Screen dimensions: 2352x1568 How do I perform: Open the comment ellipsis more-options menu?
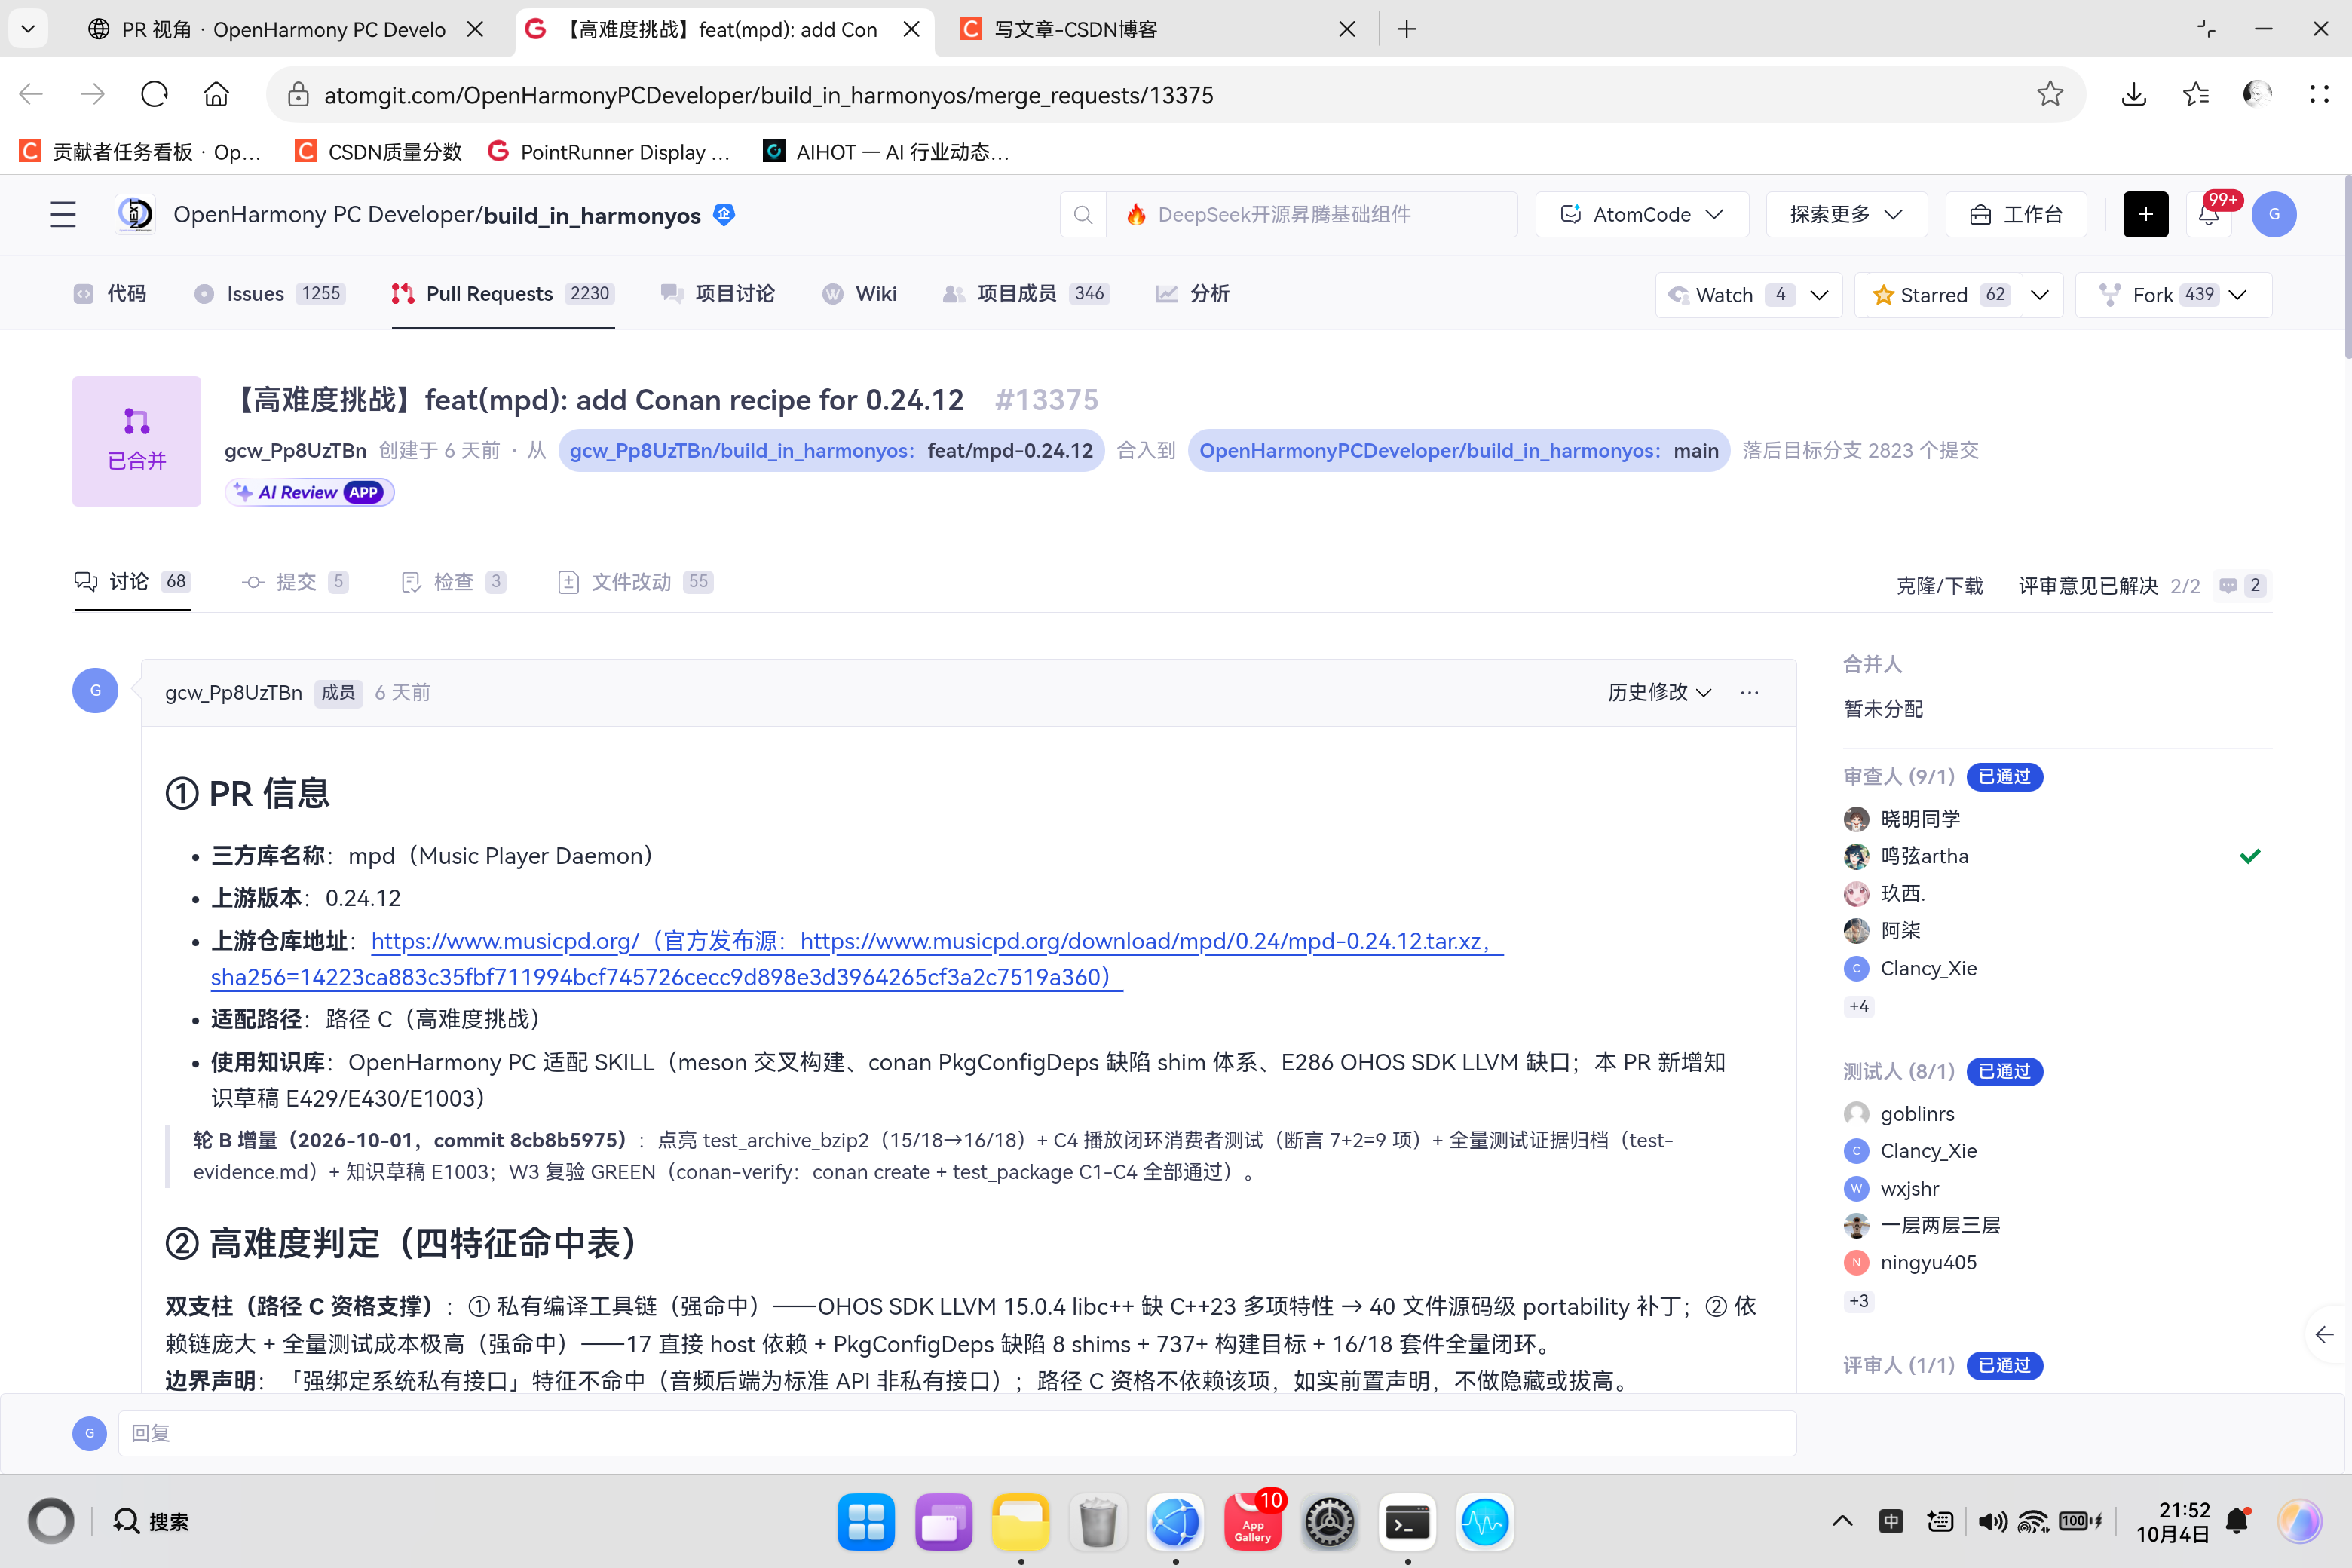click(x=1749, y=692)
